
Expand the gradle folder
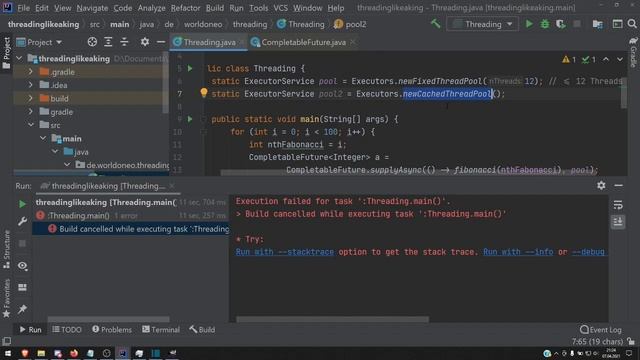(31, 111)
